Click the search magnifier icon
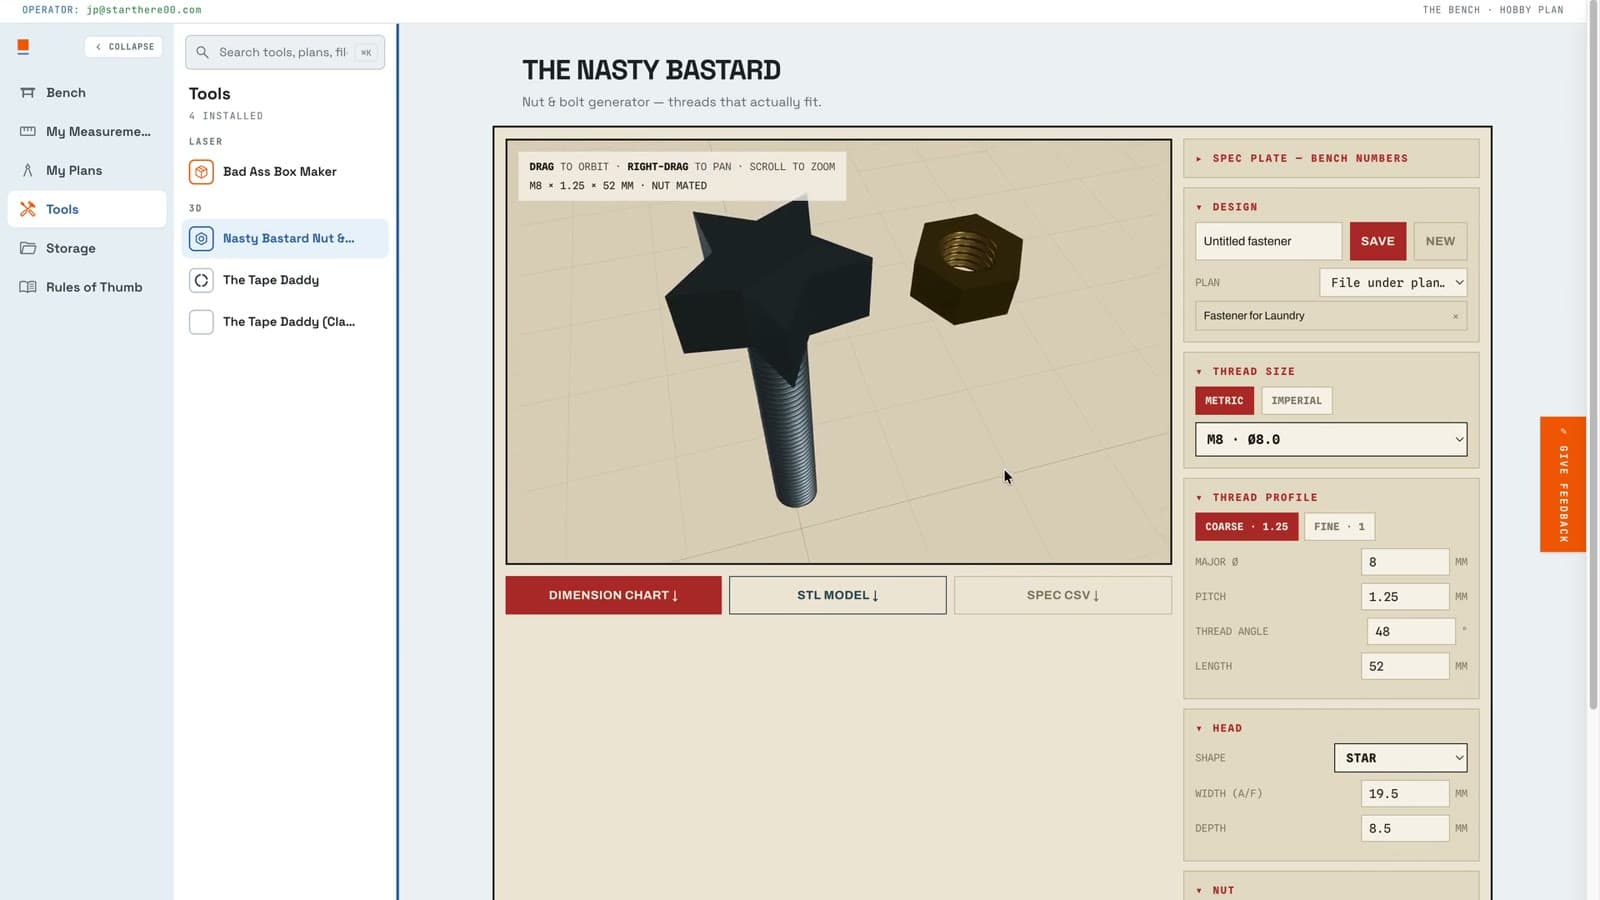The image size is (1600, 900). click(x=202, y=52)
